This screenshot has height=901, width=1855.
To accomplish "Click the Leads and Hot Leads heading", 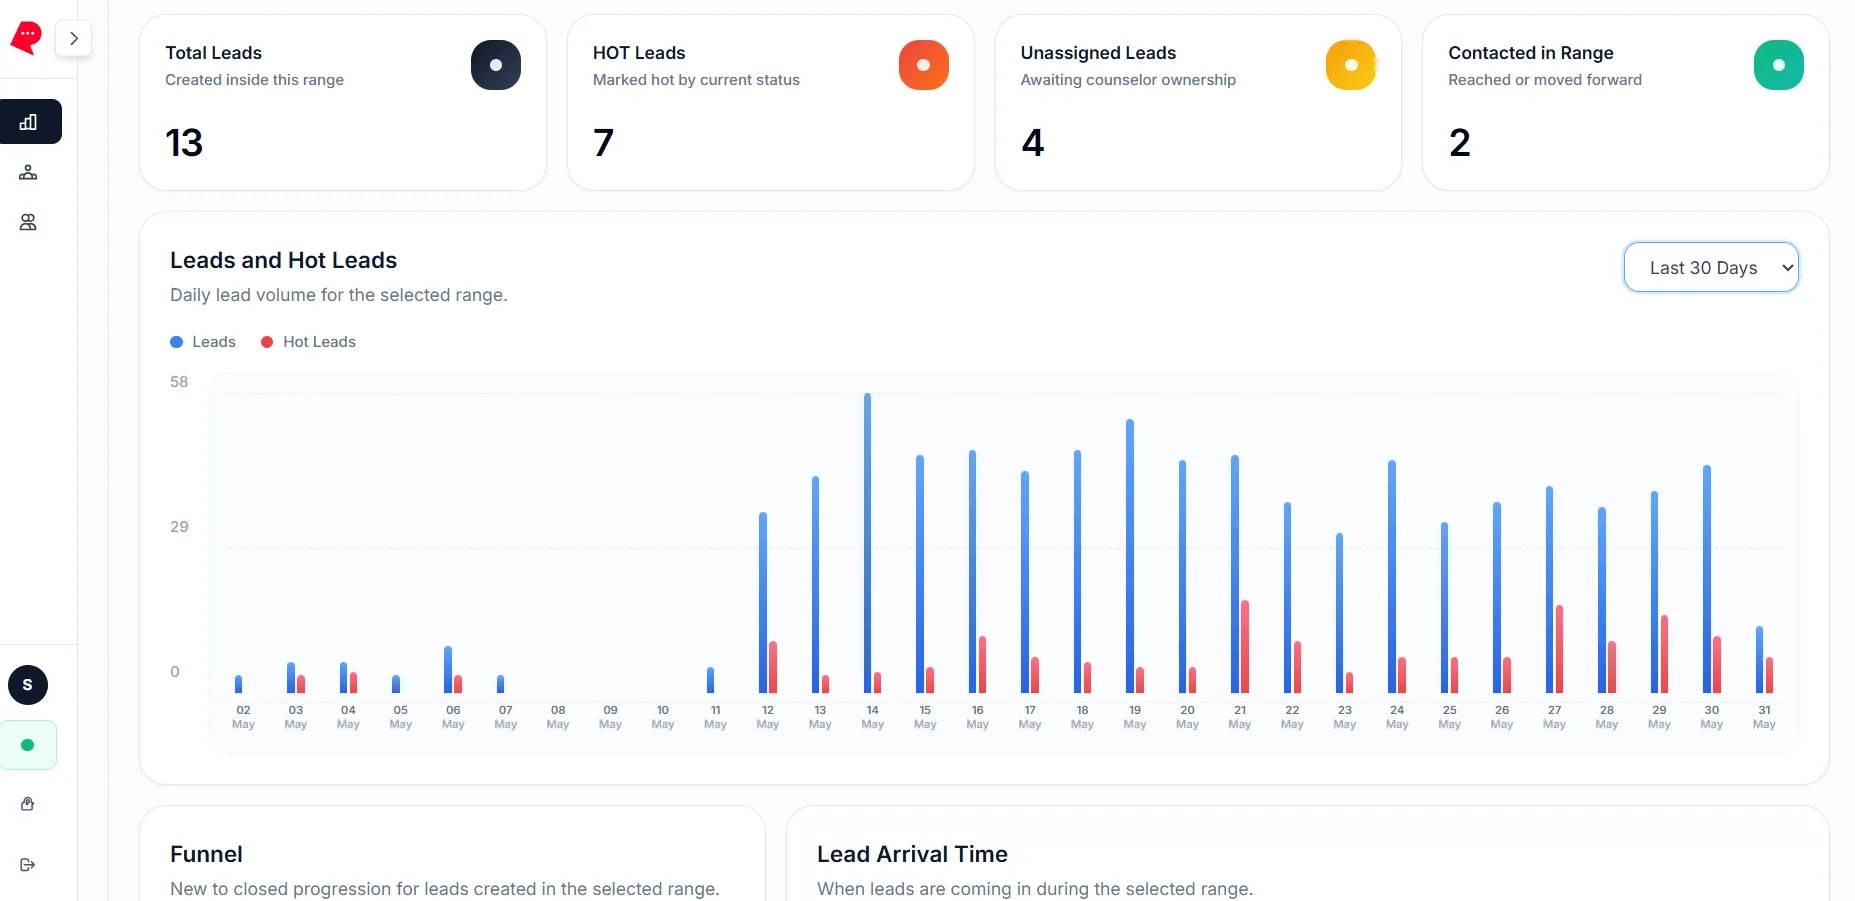I will point(283,260).
